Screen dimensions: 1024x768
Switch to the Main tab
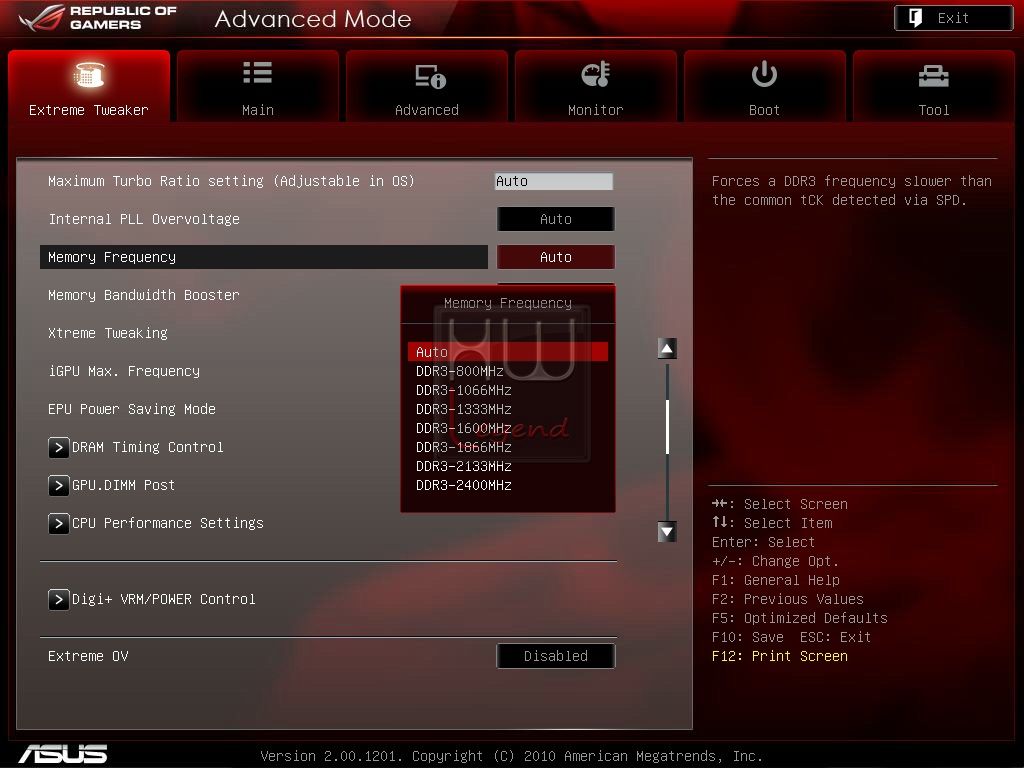[x=257, y=86]
